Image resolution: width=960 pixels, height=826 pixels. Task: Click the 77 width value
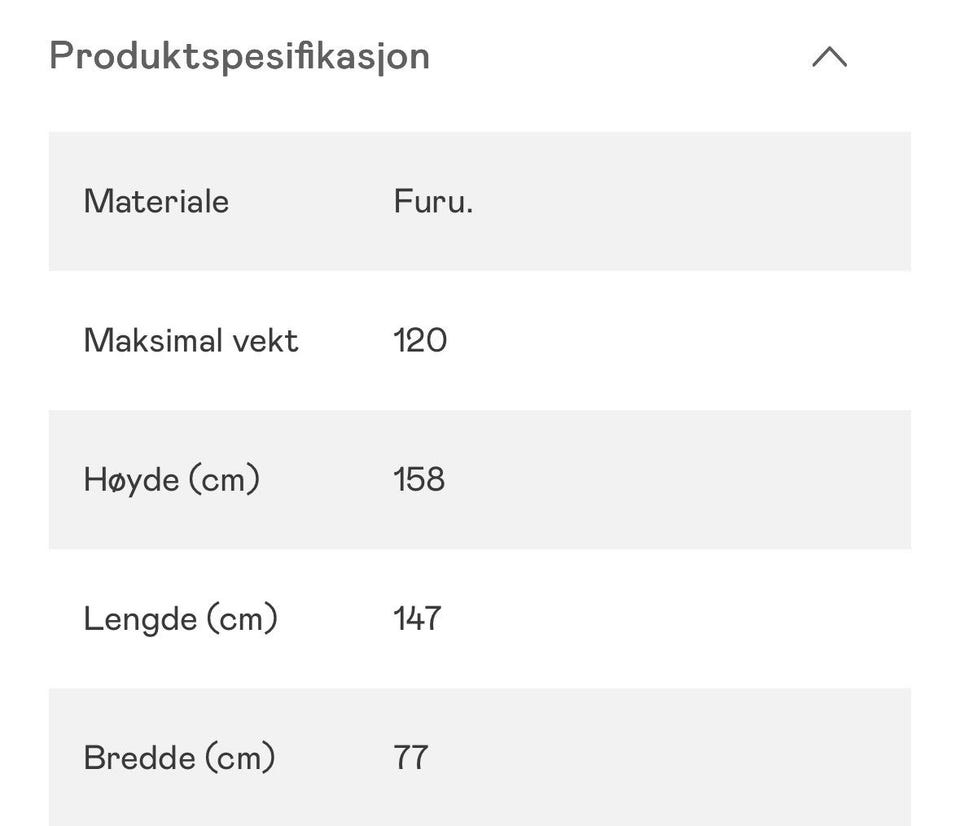pyautogui.click(x=411, y=758)
